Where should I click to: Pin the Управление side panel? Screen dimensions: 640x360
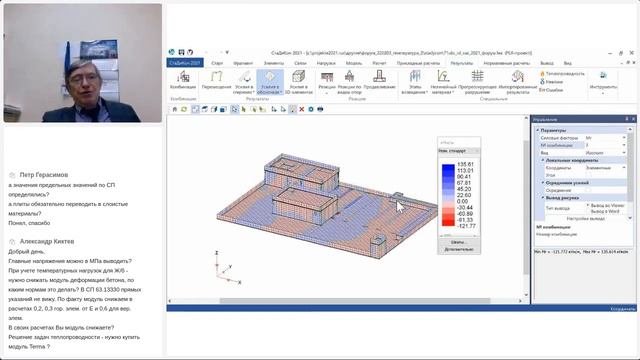coord(627,119)
